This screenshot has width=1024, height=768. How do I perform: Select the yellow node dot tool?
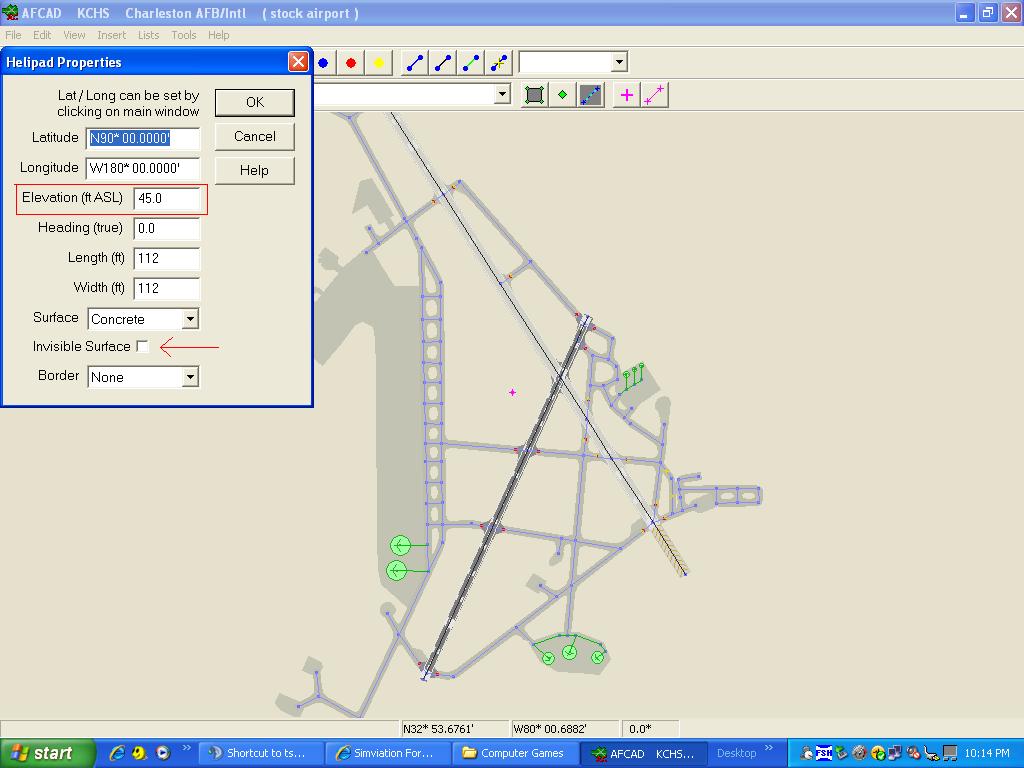379,63
